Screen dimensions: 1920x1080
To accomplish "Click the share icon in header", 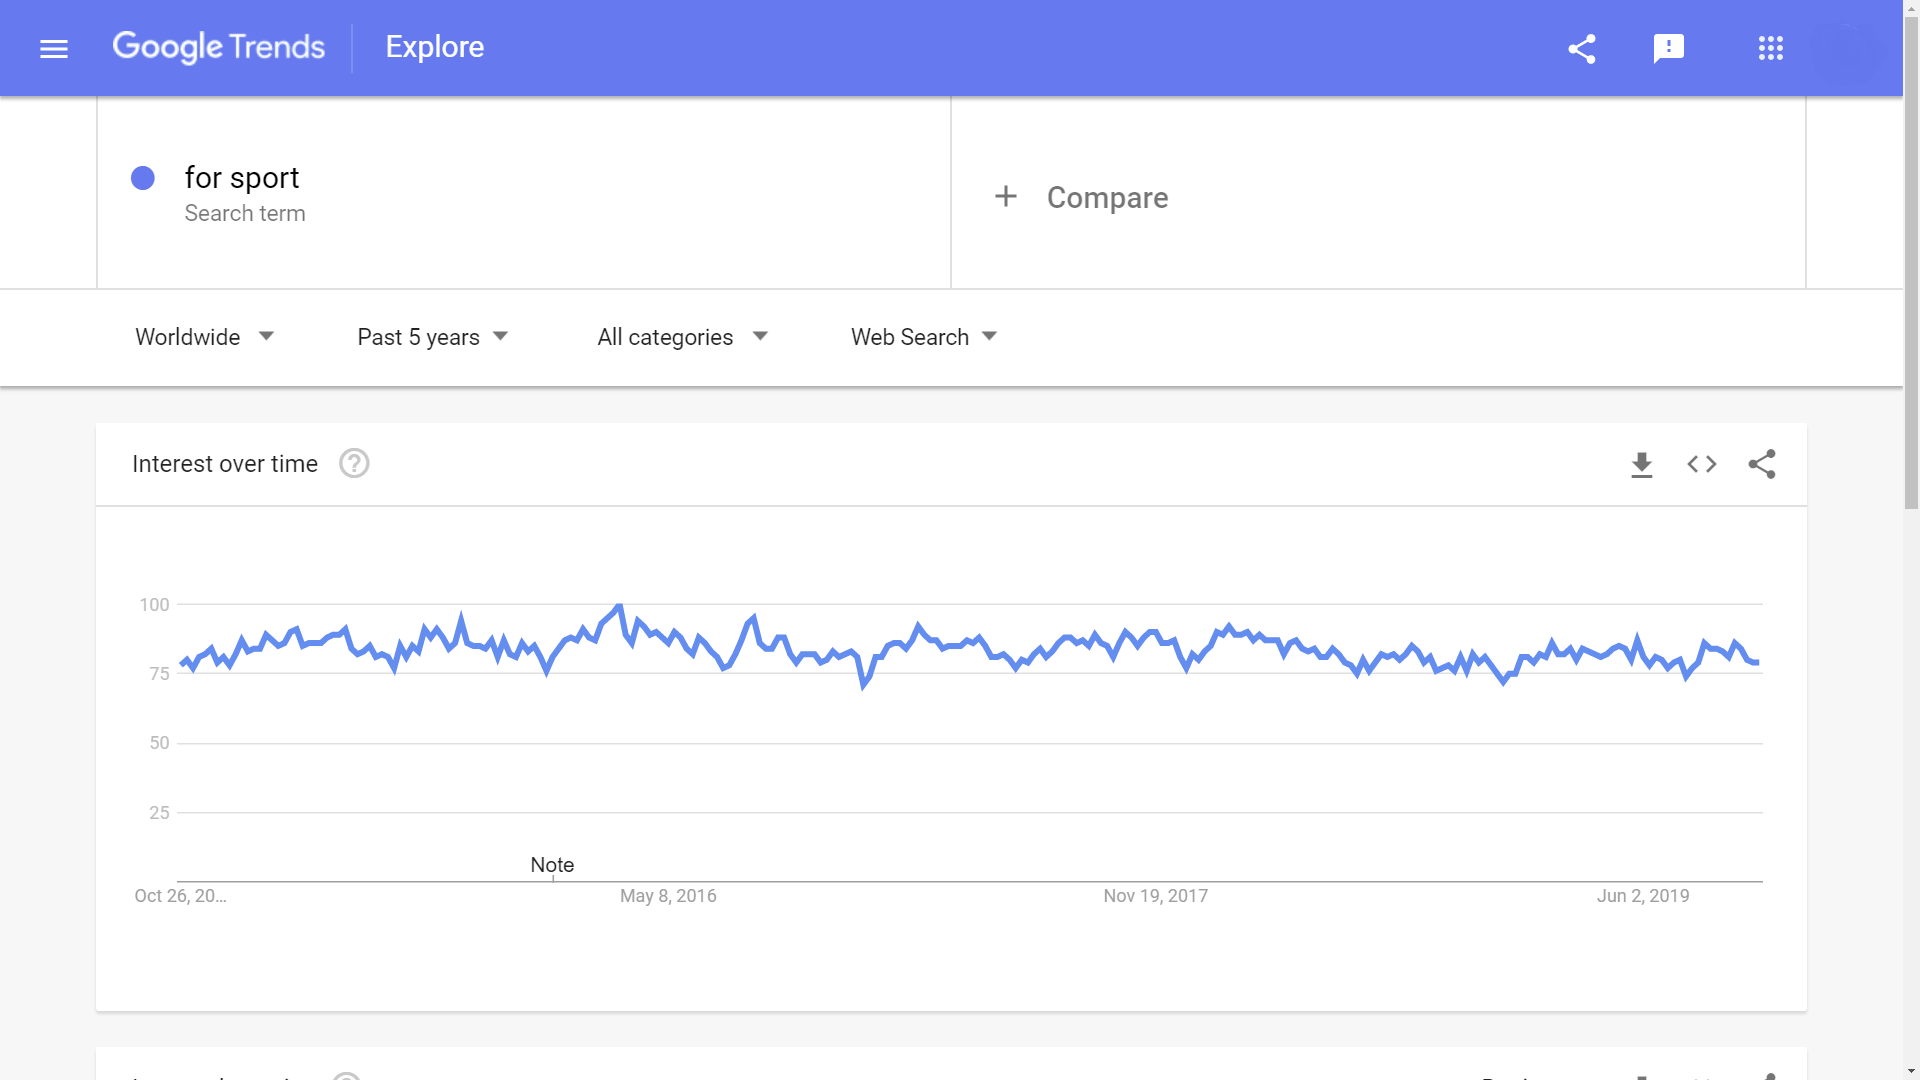I will point(1582,48).
